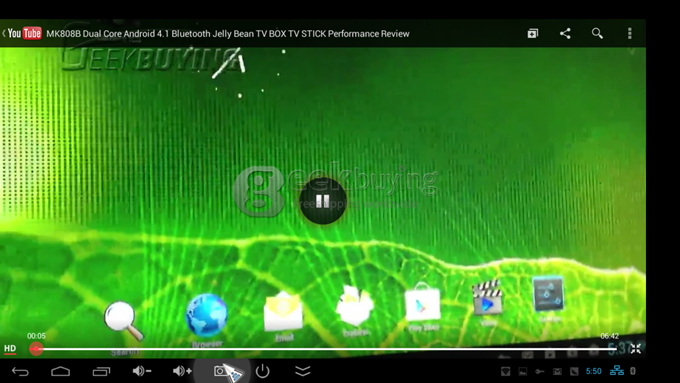Click the 00:05 elapsed time
Image resolution: width=680 pixels, height=383 pixels.
click(x=36, y=336)
